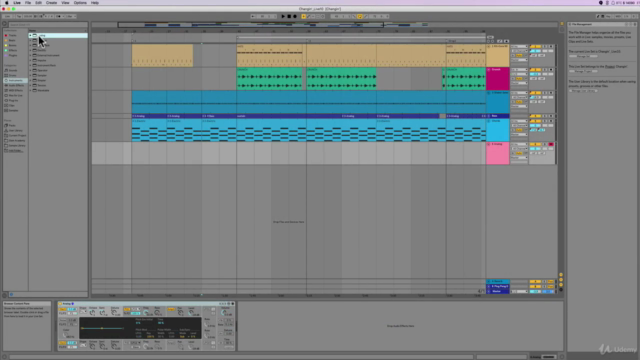The width and height of the screenshot is (640, 360).
Task: Select the A Reverb return track
Action: pyautogui.click(x=498, y=282)
